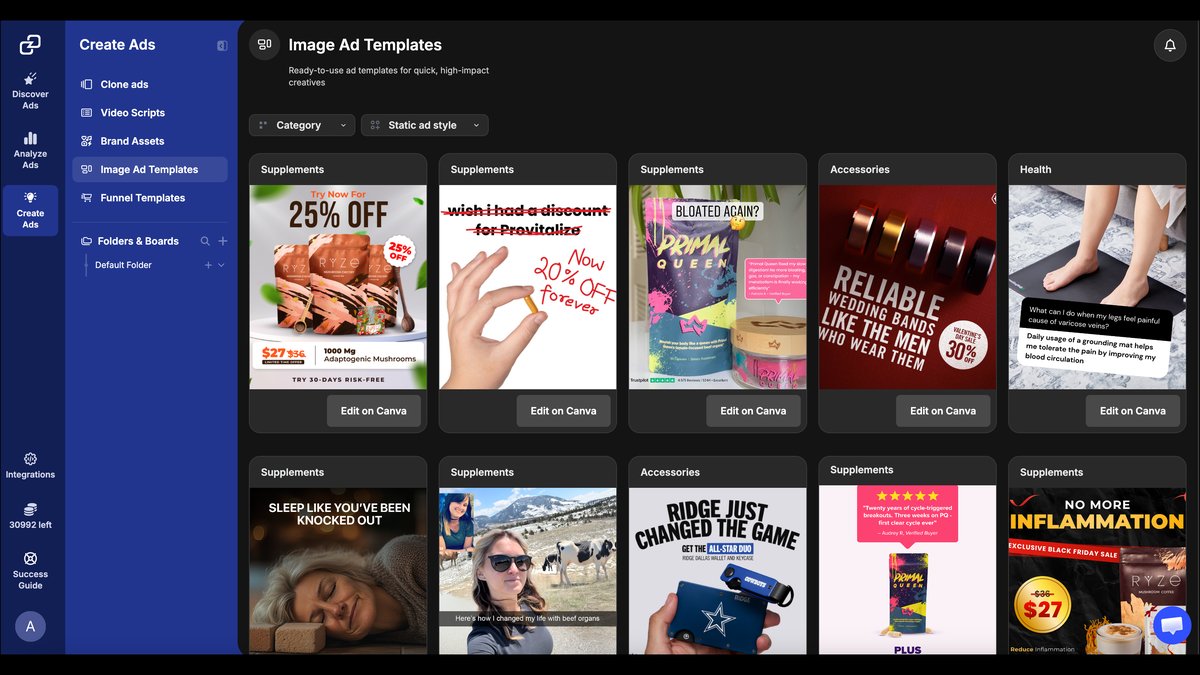This screenshot has width=1200, height=675.
Task: Open Ryze 25% OFF ad thumbnail
Action: pyautogui.click(x=338, y=287)
